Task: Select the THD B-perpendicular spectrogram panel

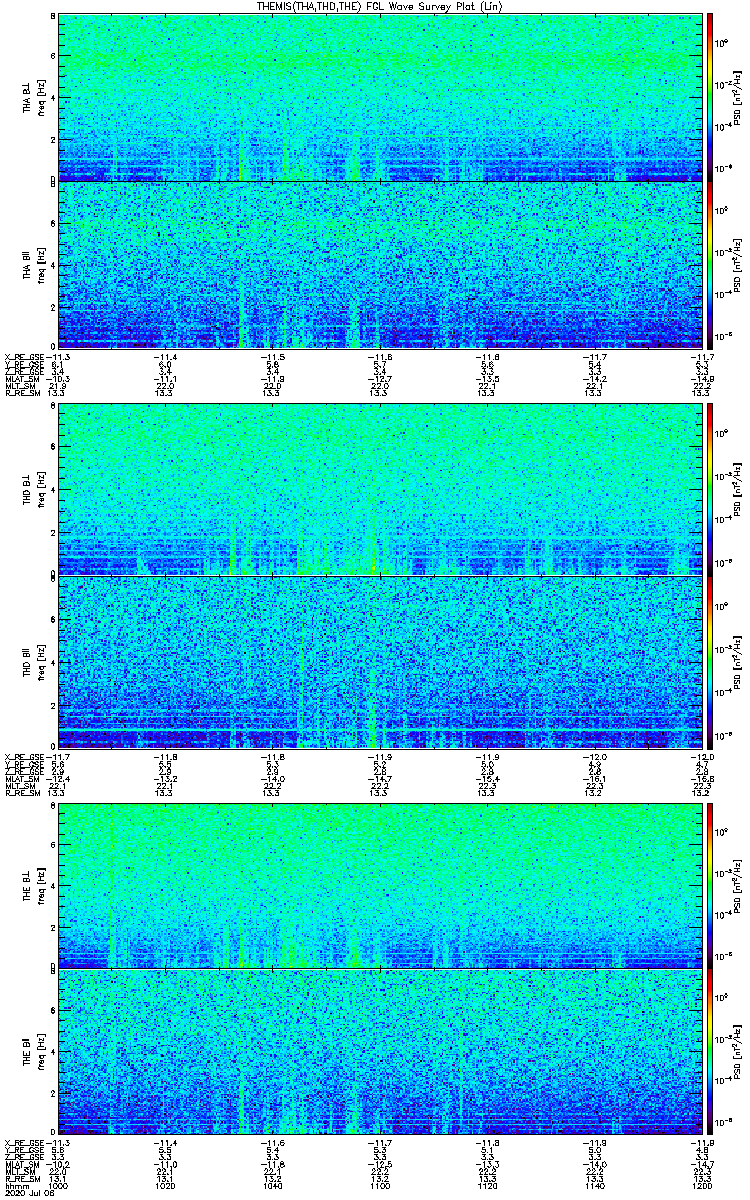Action: (x=380, y=489)
